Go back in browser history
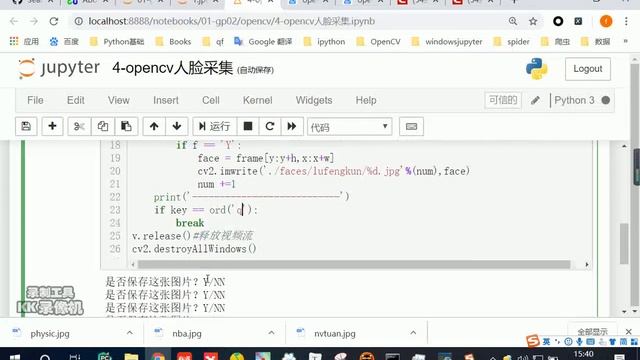Image resolution: width=640 pixels, height=360 pixels. (x=14, y=21)
